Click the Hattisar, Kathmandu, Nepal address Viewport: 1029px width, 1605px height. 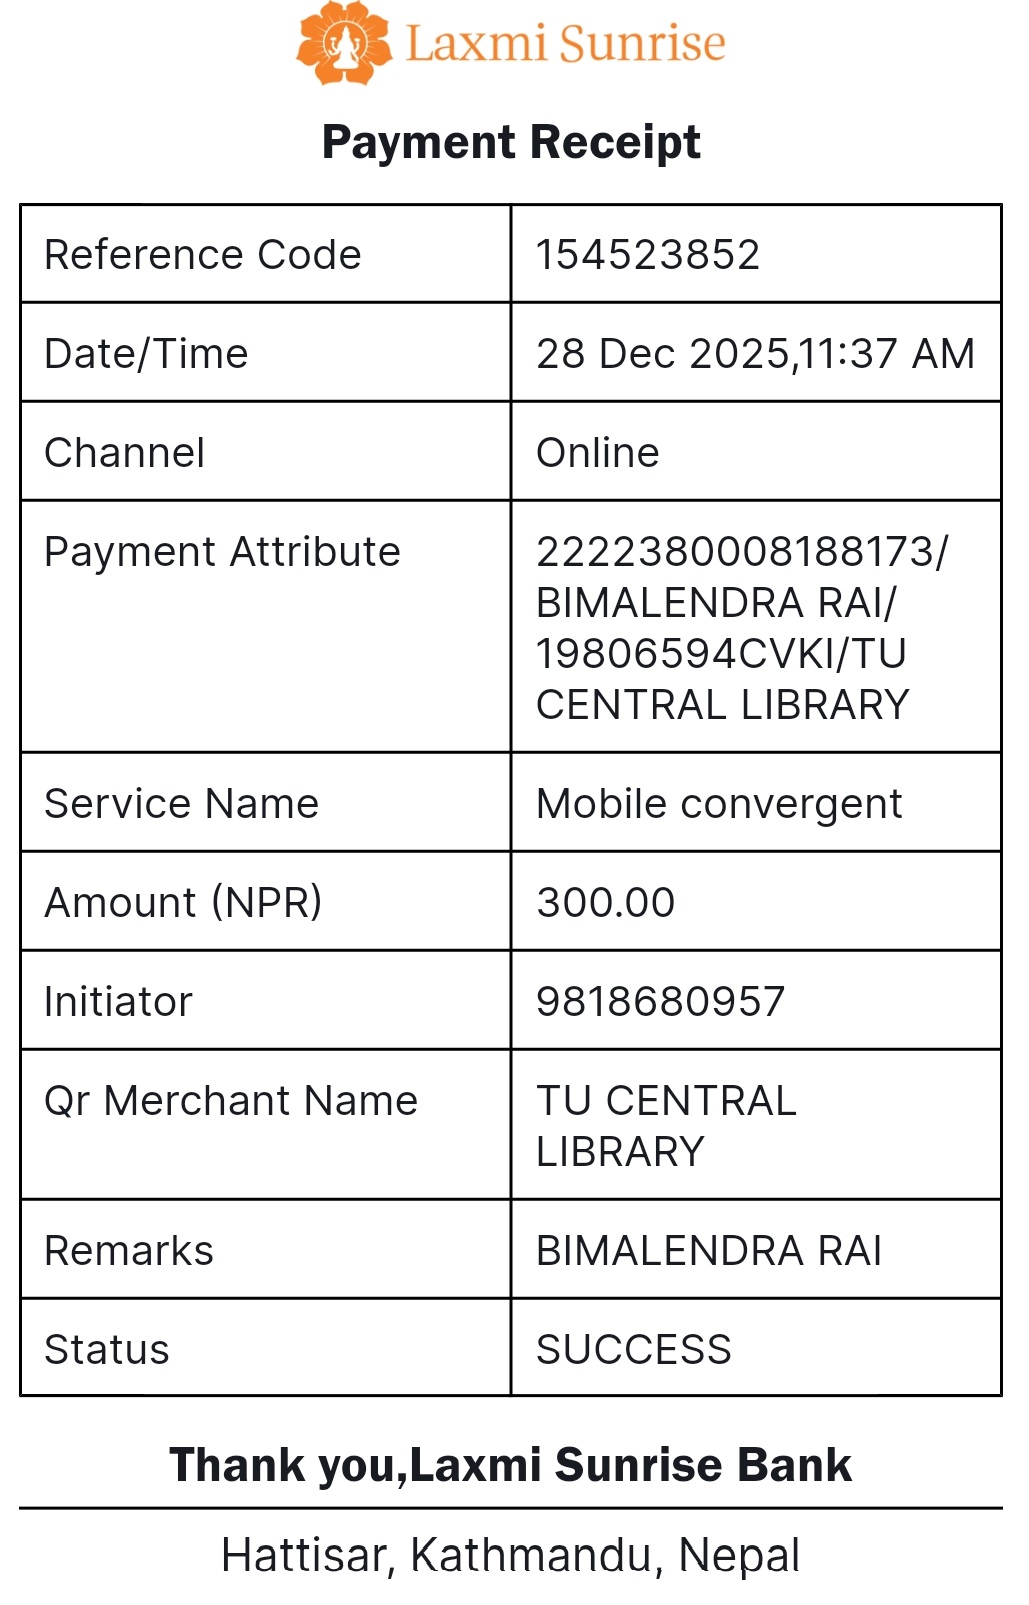click(510, 1556)
